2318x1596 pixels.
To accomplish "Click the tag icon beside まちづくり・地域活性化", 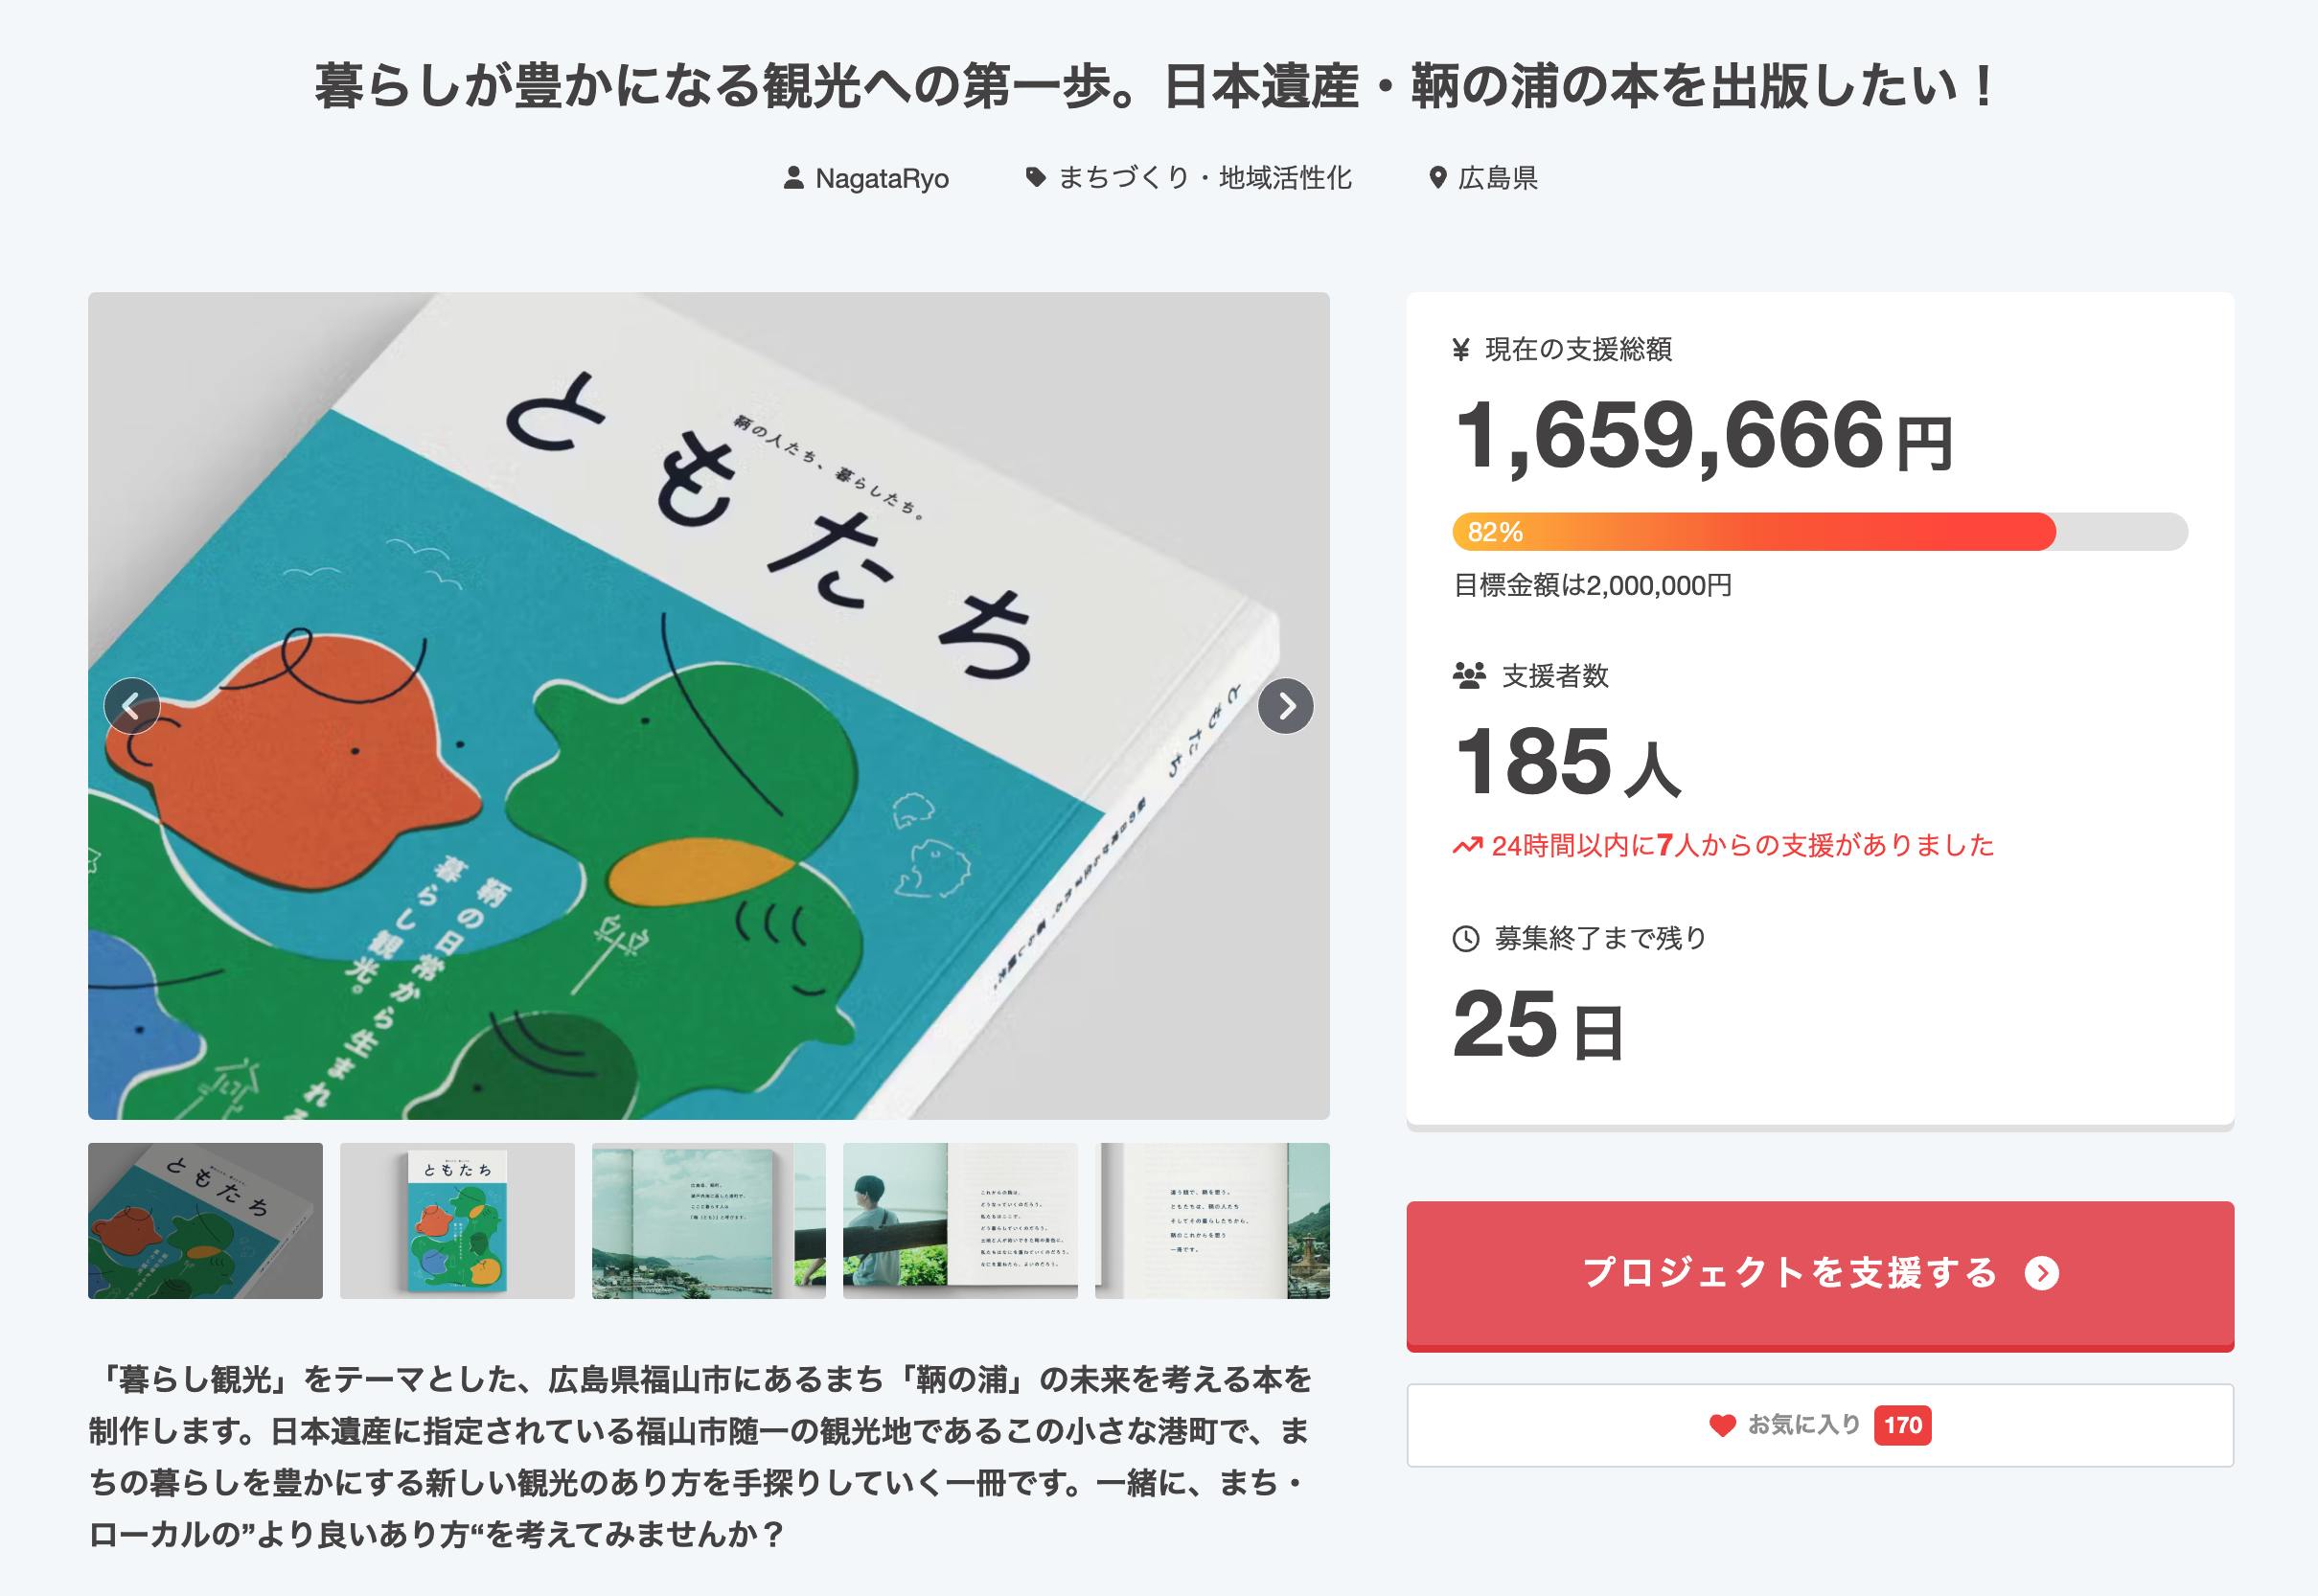I will pyautogui.click(x=1035, y=178).
